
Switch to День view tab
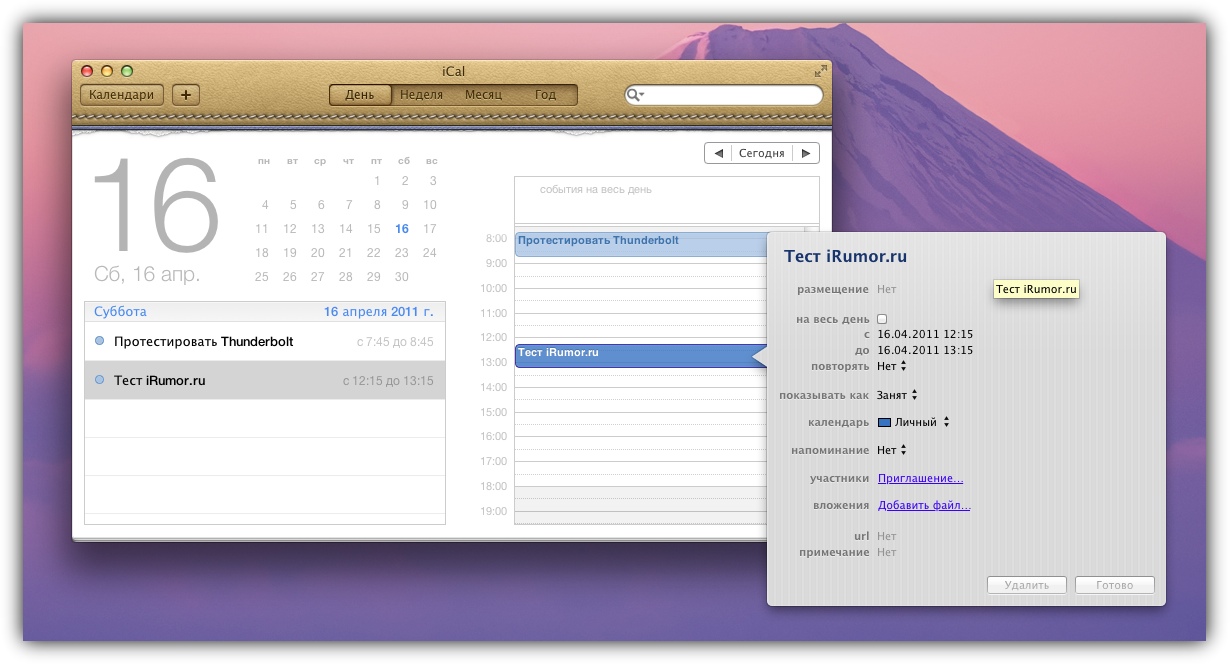click(x=360, y=95)
